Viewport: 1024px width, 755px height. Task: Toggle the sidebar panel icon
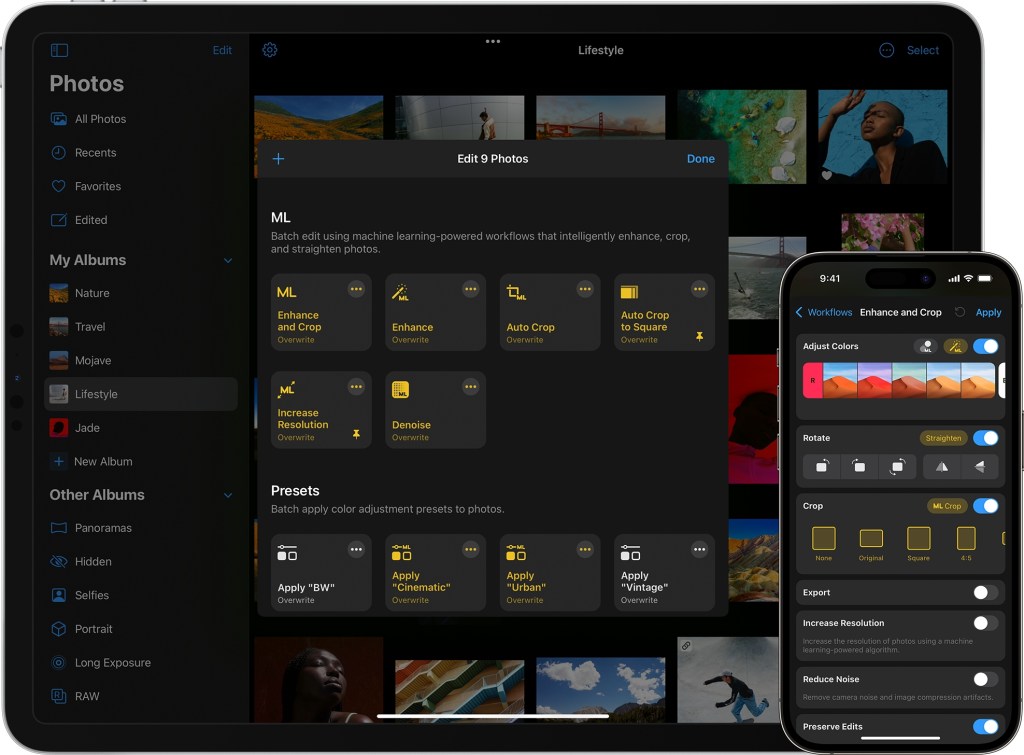(x=59, y=50)
